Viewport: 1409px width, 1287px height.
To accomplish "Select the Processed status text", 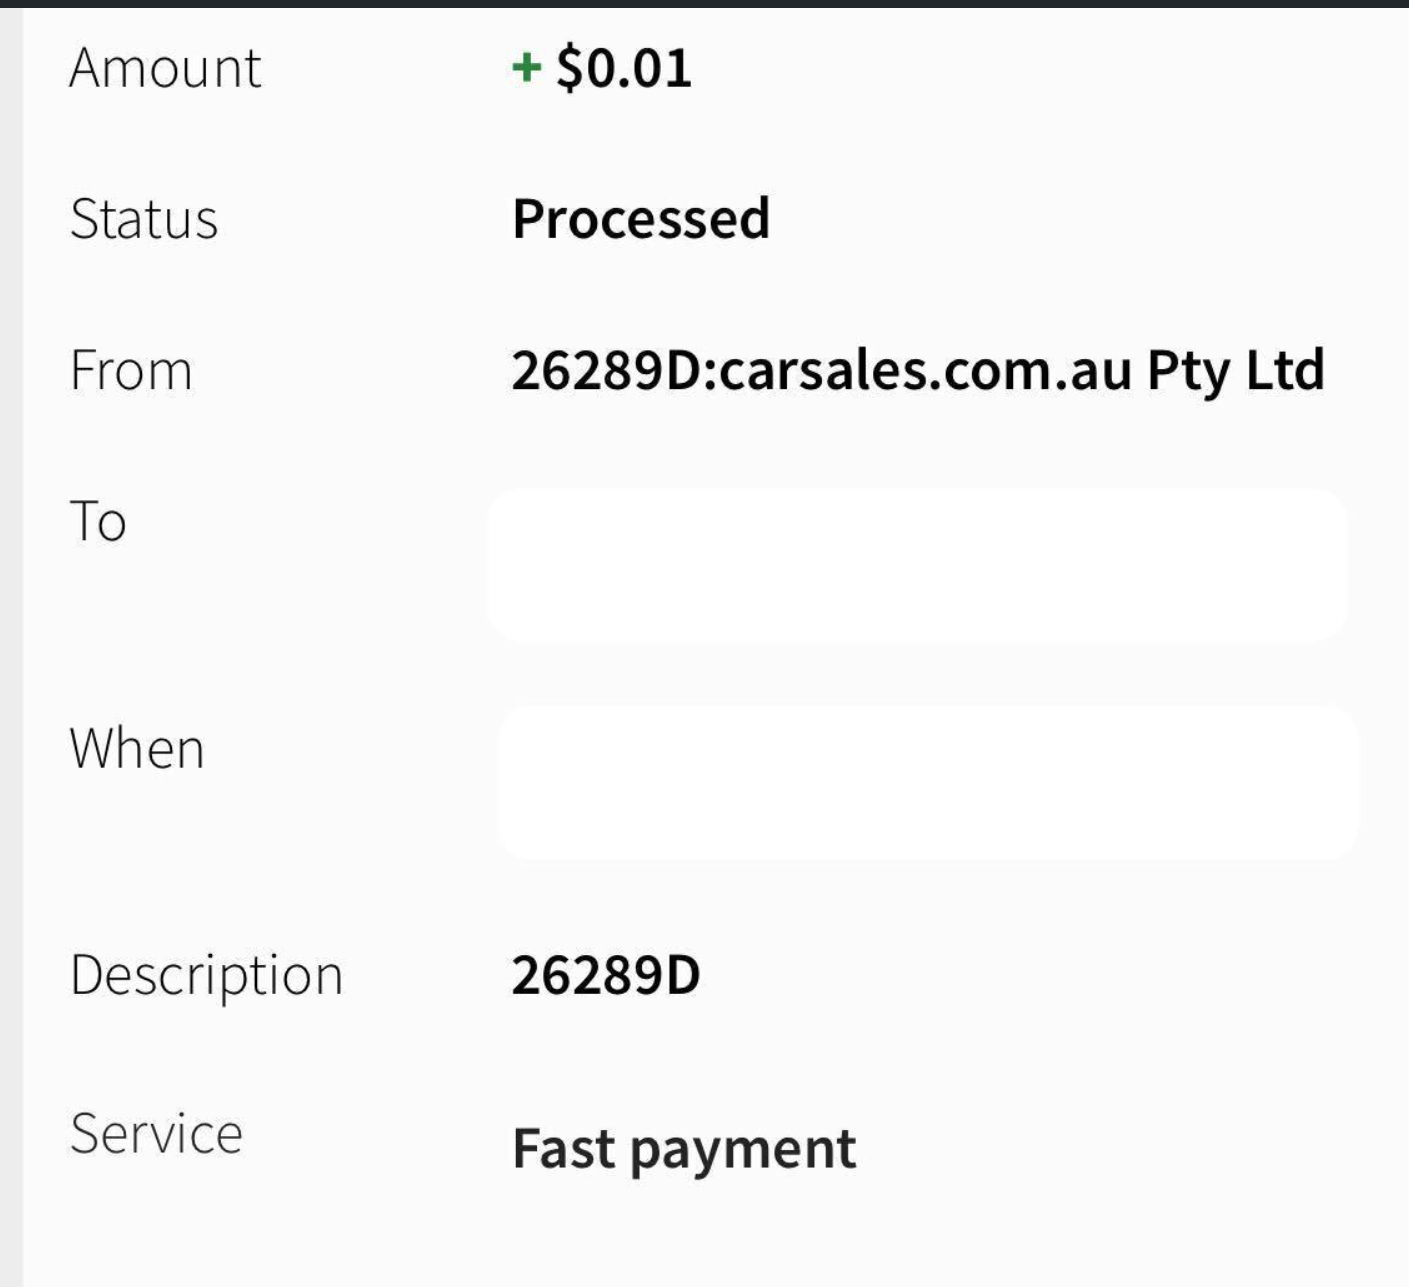I will tap(641, 219).
